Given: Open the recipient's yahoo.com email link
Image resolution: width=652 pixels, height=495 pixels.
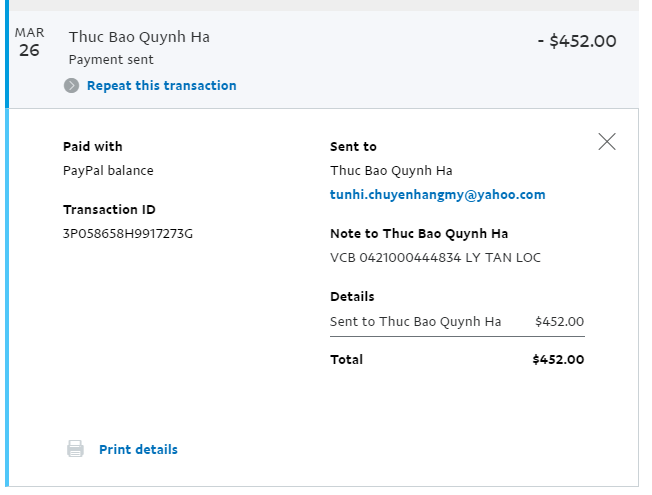Looking at the screenshot, I should click(437, 195).
